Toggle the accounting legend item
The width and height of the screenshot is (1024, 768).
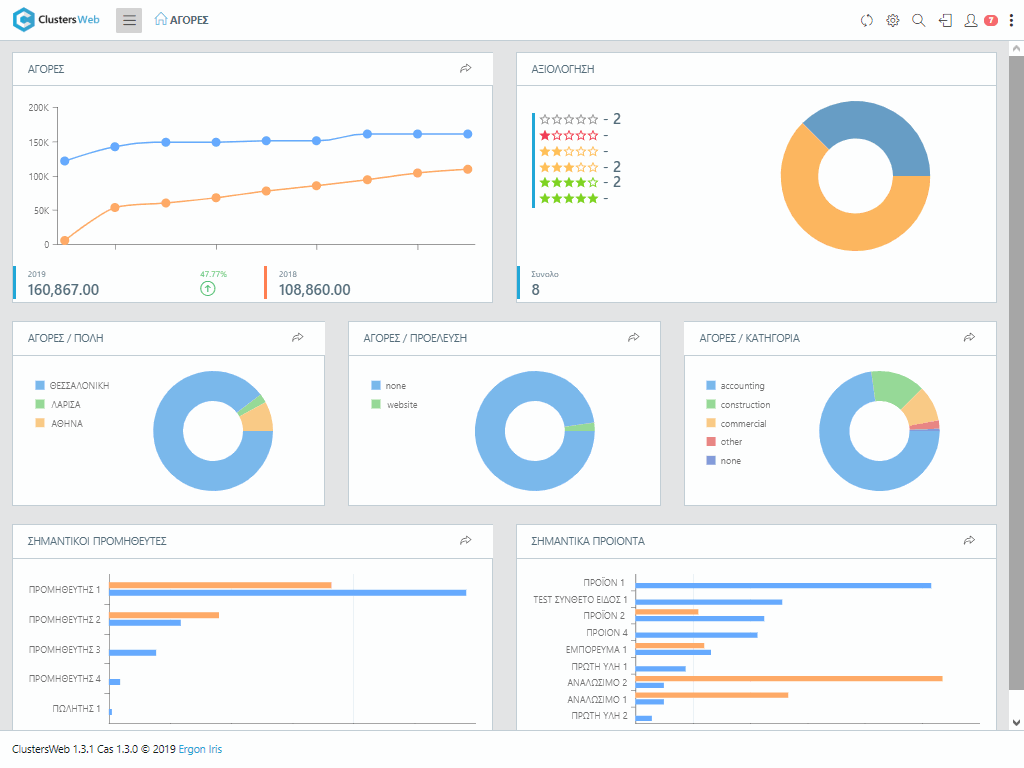coord(742,386)
